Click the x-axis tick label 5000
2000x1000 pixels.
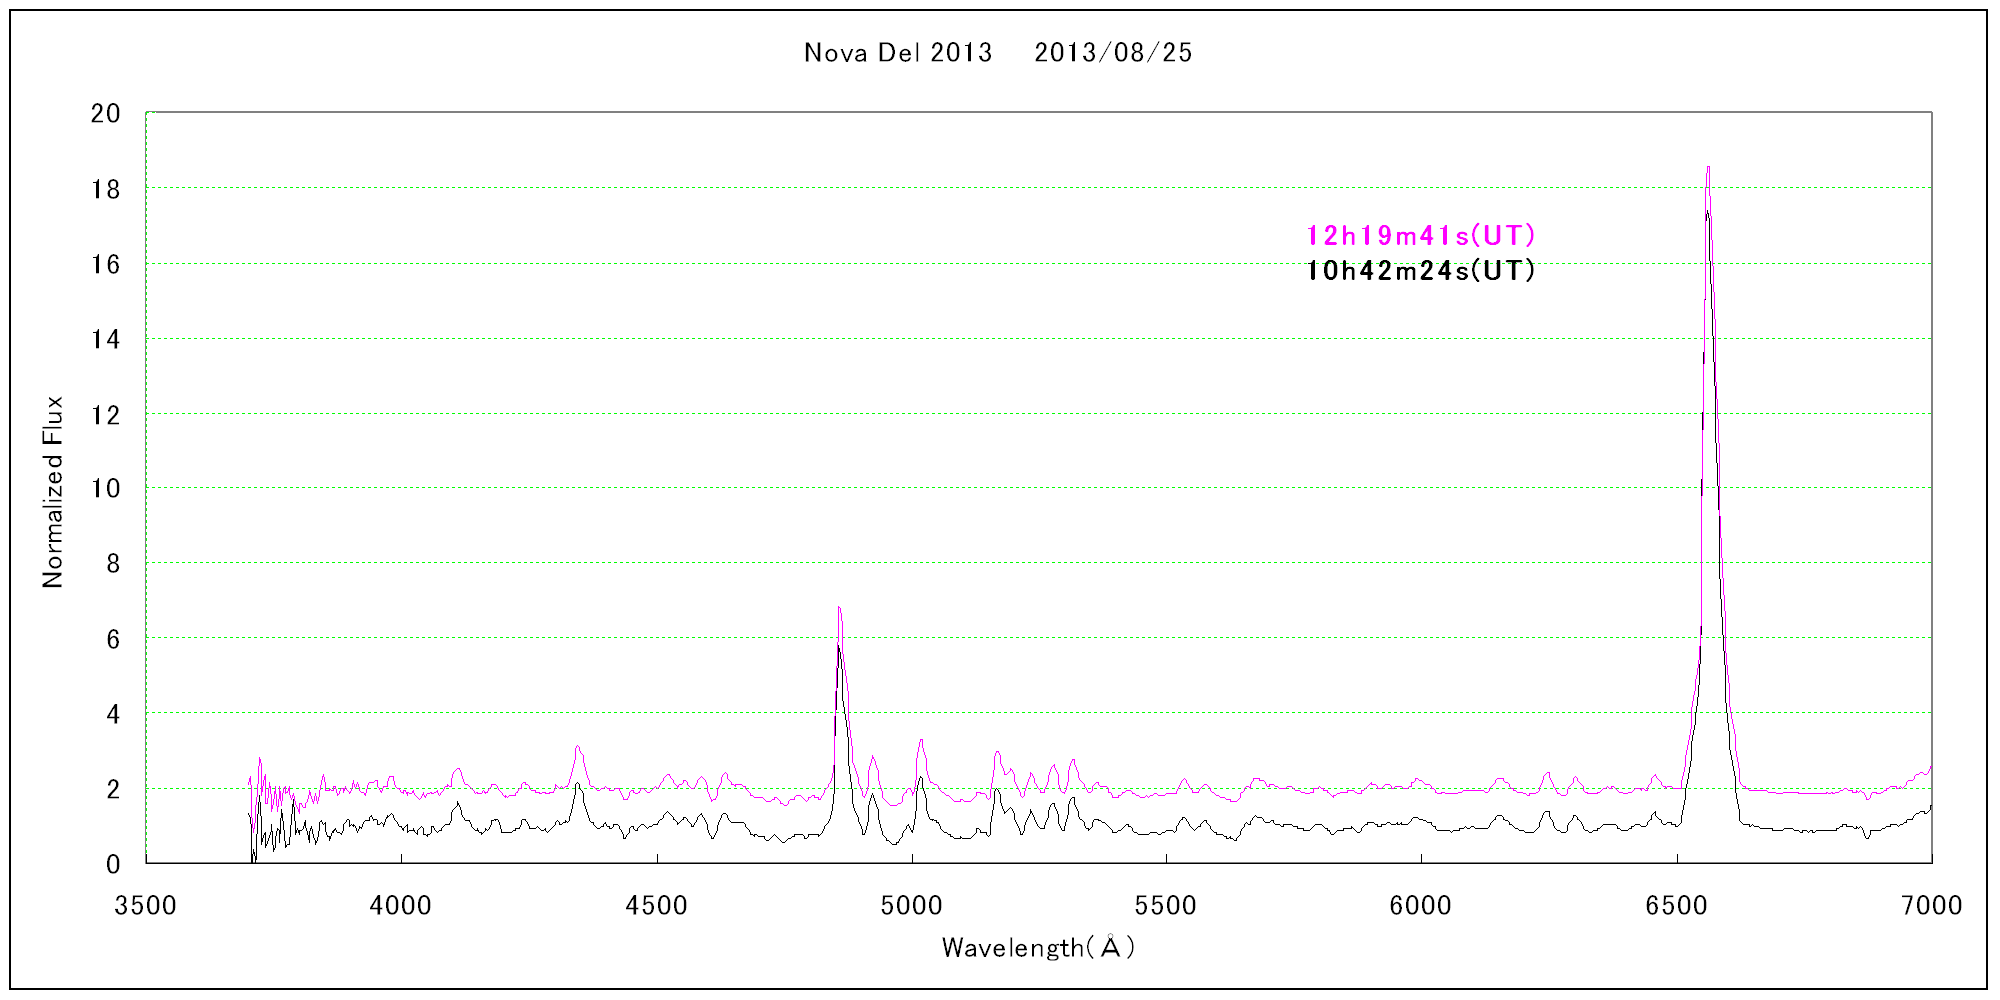pyautogui.click(x=911, y=906)
